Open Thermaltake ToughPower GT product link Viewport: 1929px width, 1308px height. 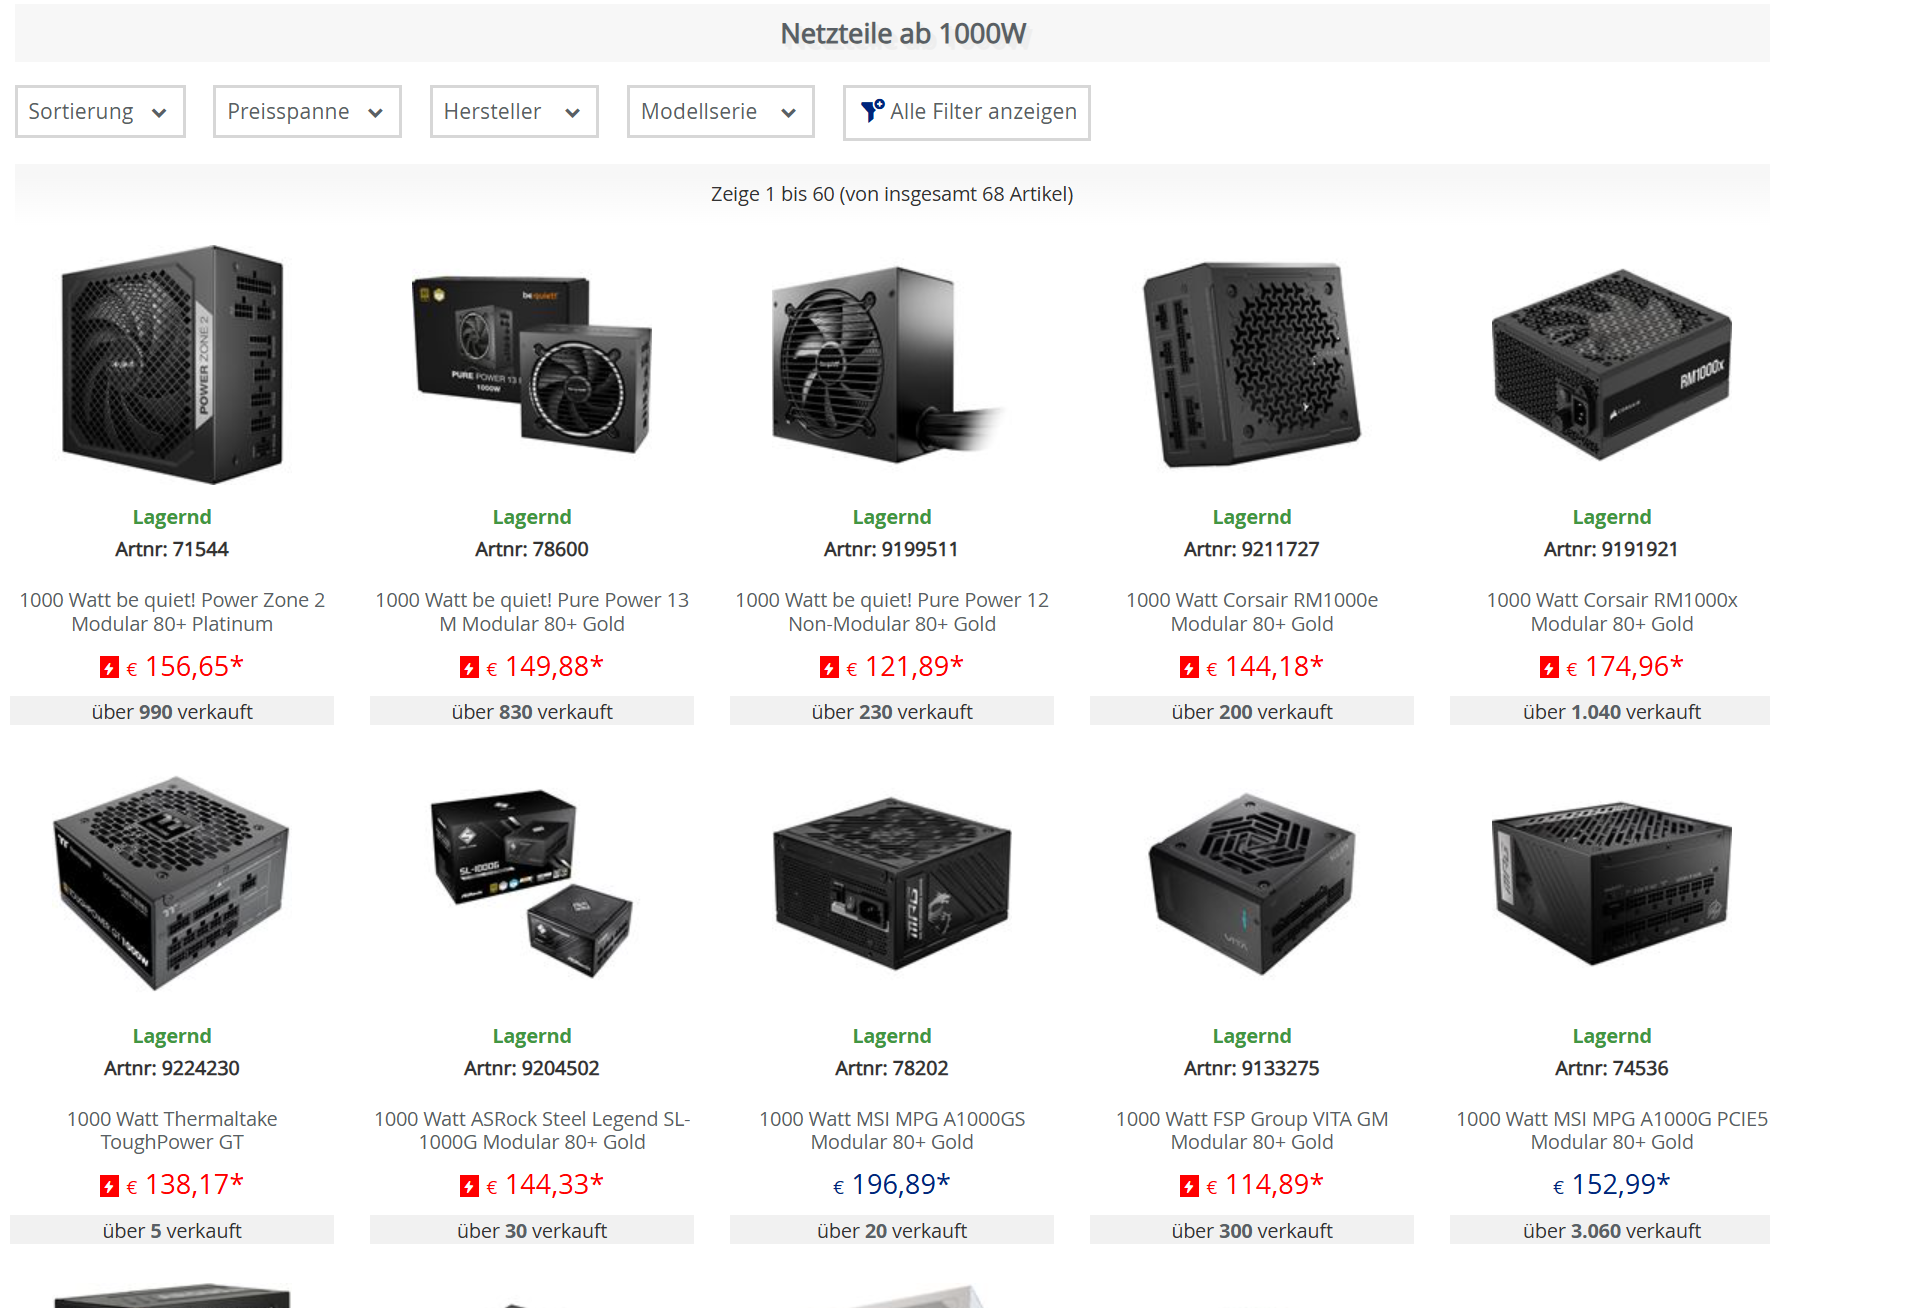pos(172,1130)
